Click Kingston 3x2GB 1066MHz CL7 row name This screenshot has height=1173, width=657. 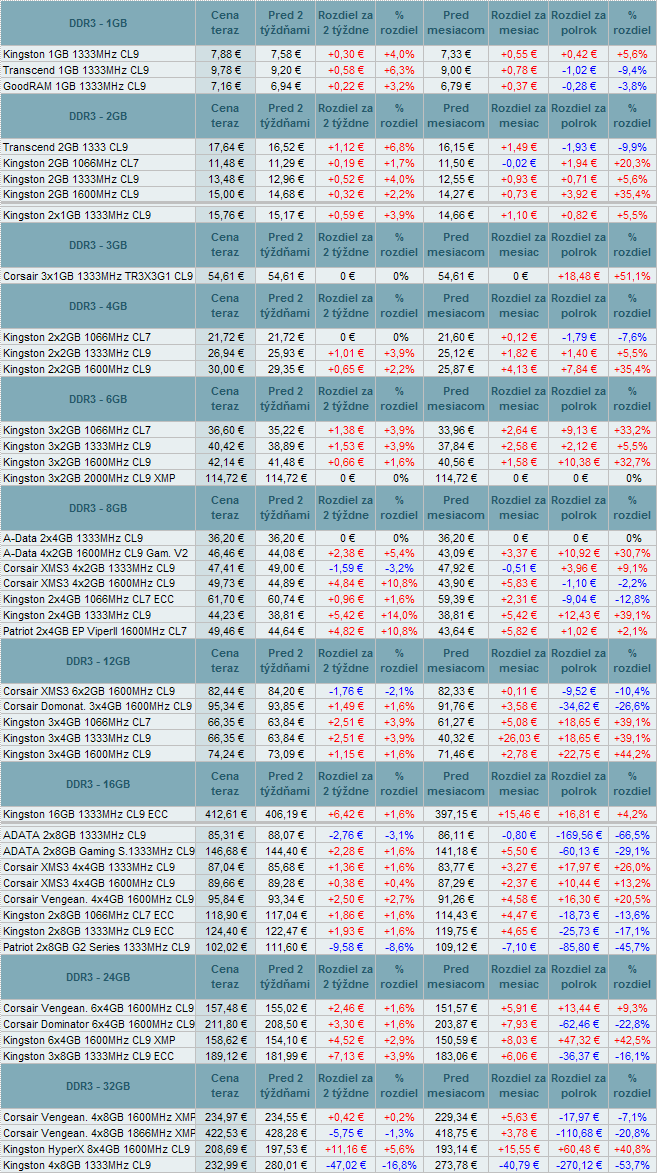[77, 430]
